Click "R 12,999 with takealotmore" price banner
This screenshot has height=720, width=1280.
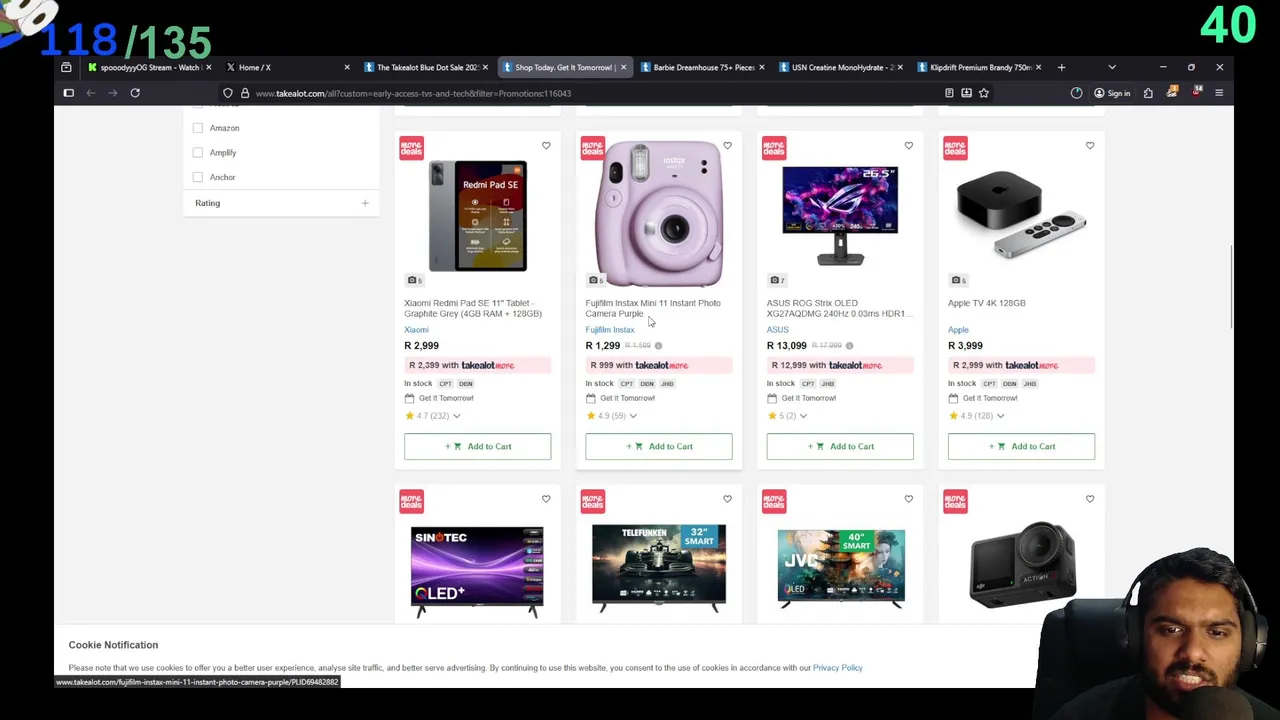[840, 366]
